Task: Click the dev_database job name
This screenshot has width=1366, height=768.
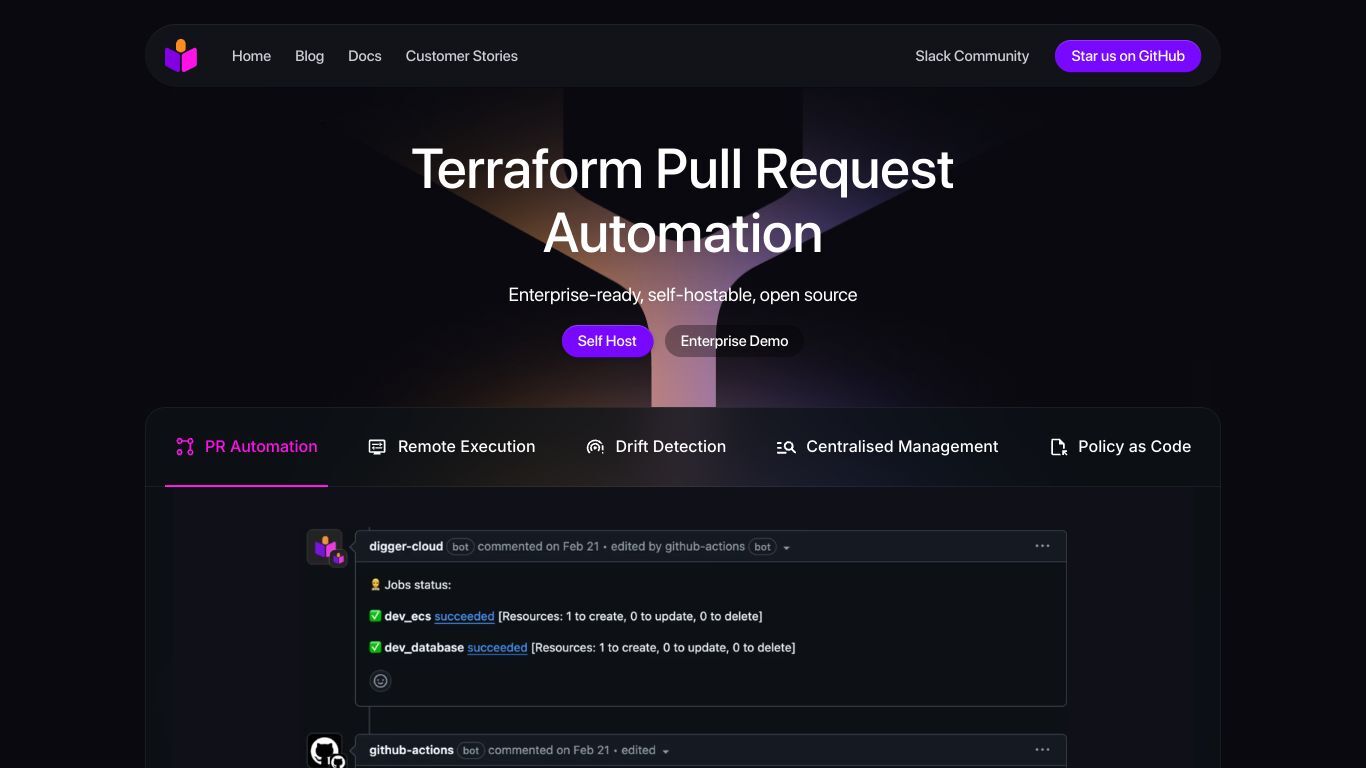Action: (x=424, y=647)
